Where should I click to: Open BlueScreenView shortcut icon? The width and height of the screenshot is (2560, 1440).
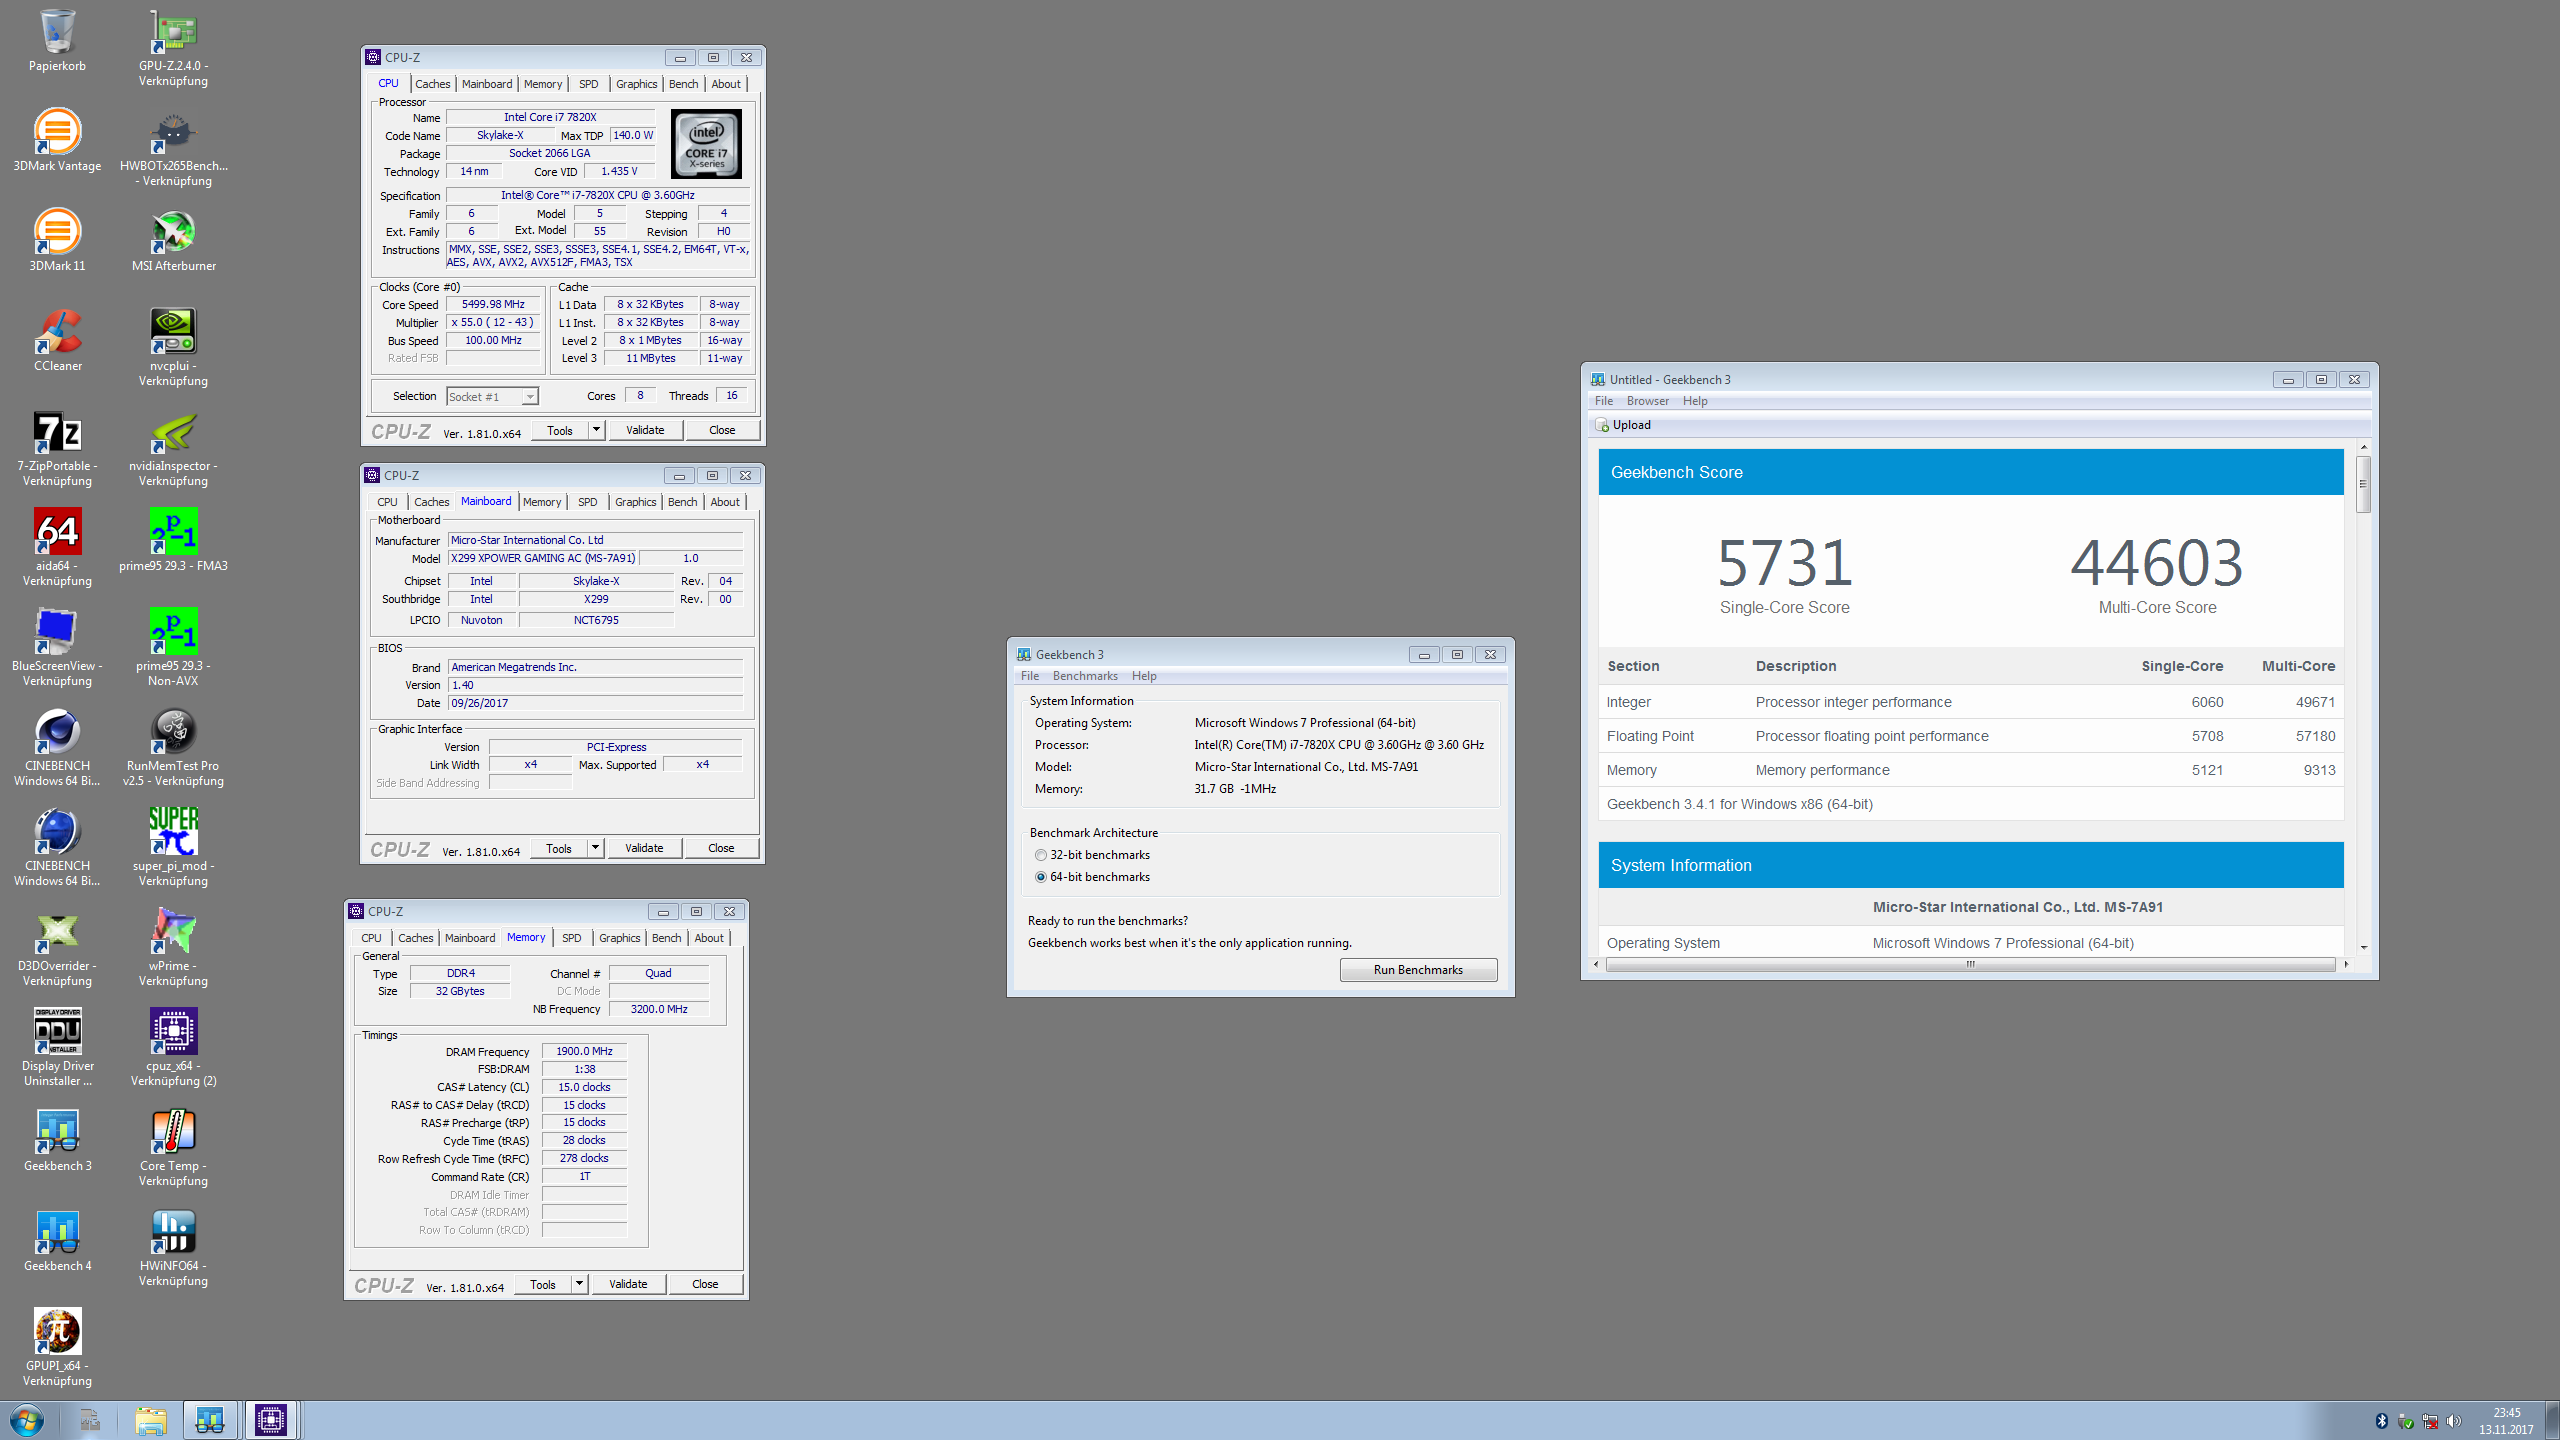(57, 647)
